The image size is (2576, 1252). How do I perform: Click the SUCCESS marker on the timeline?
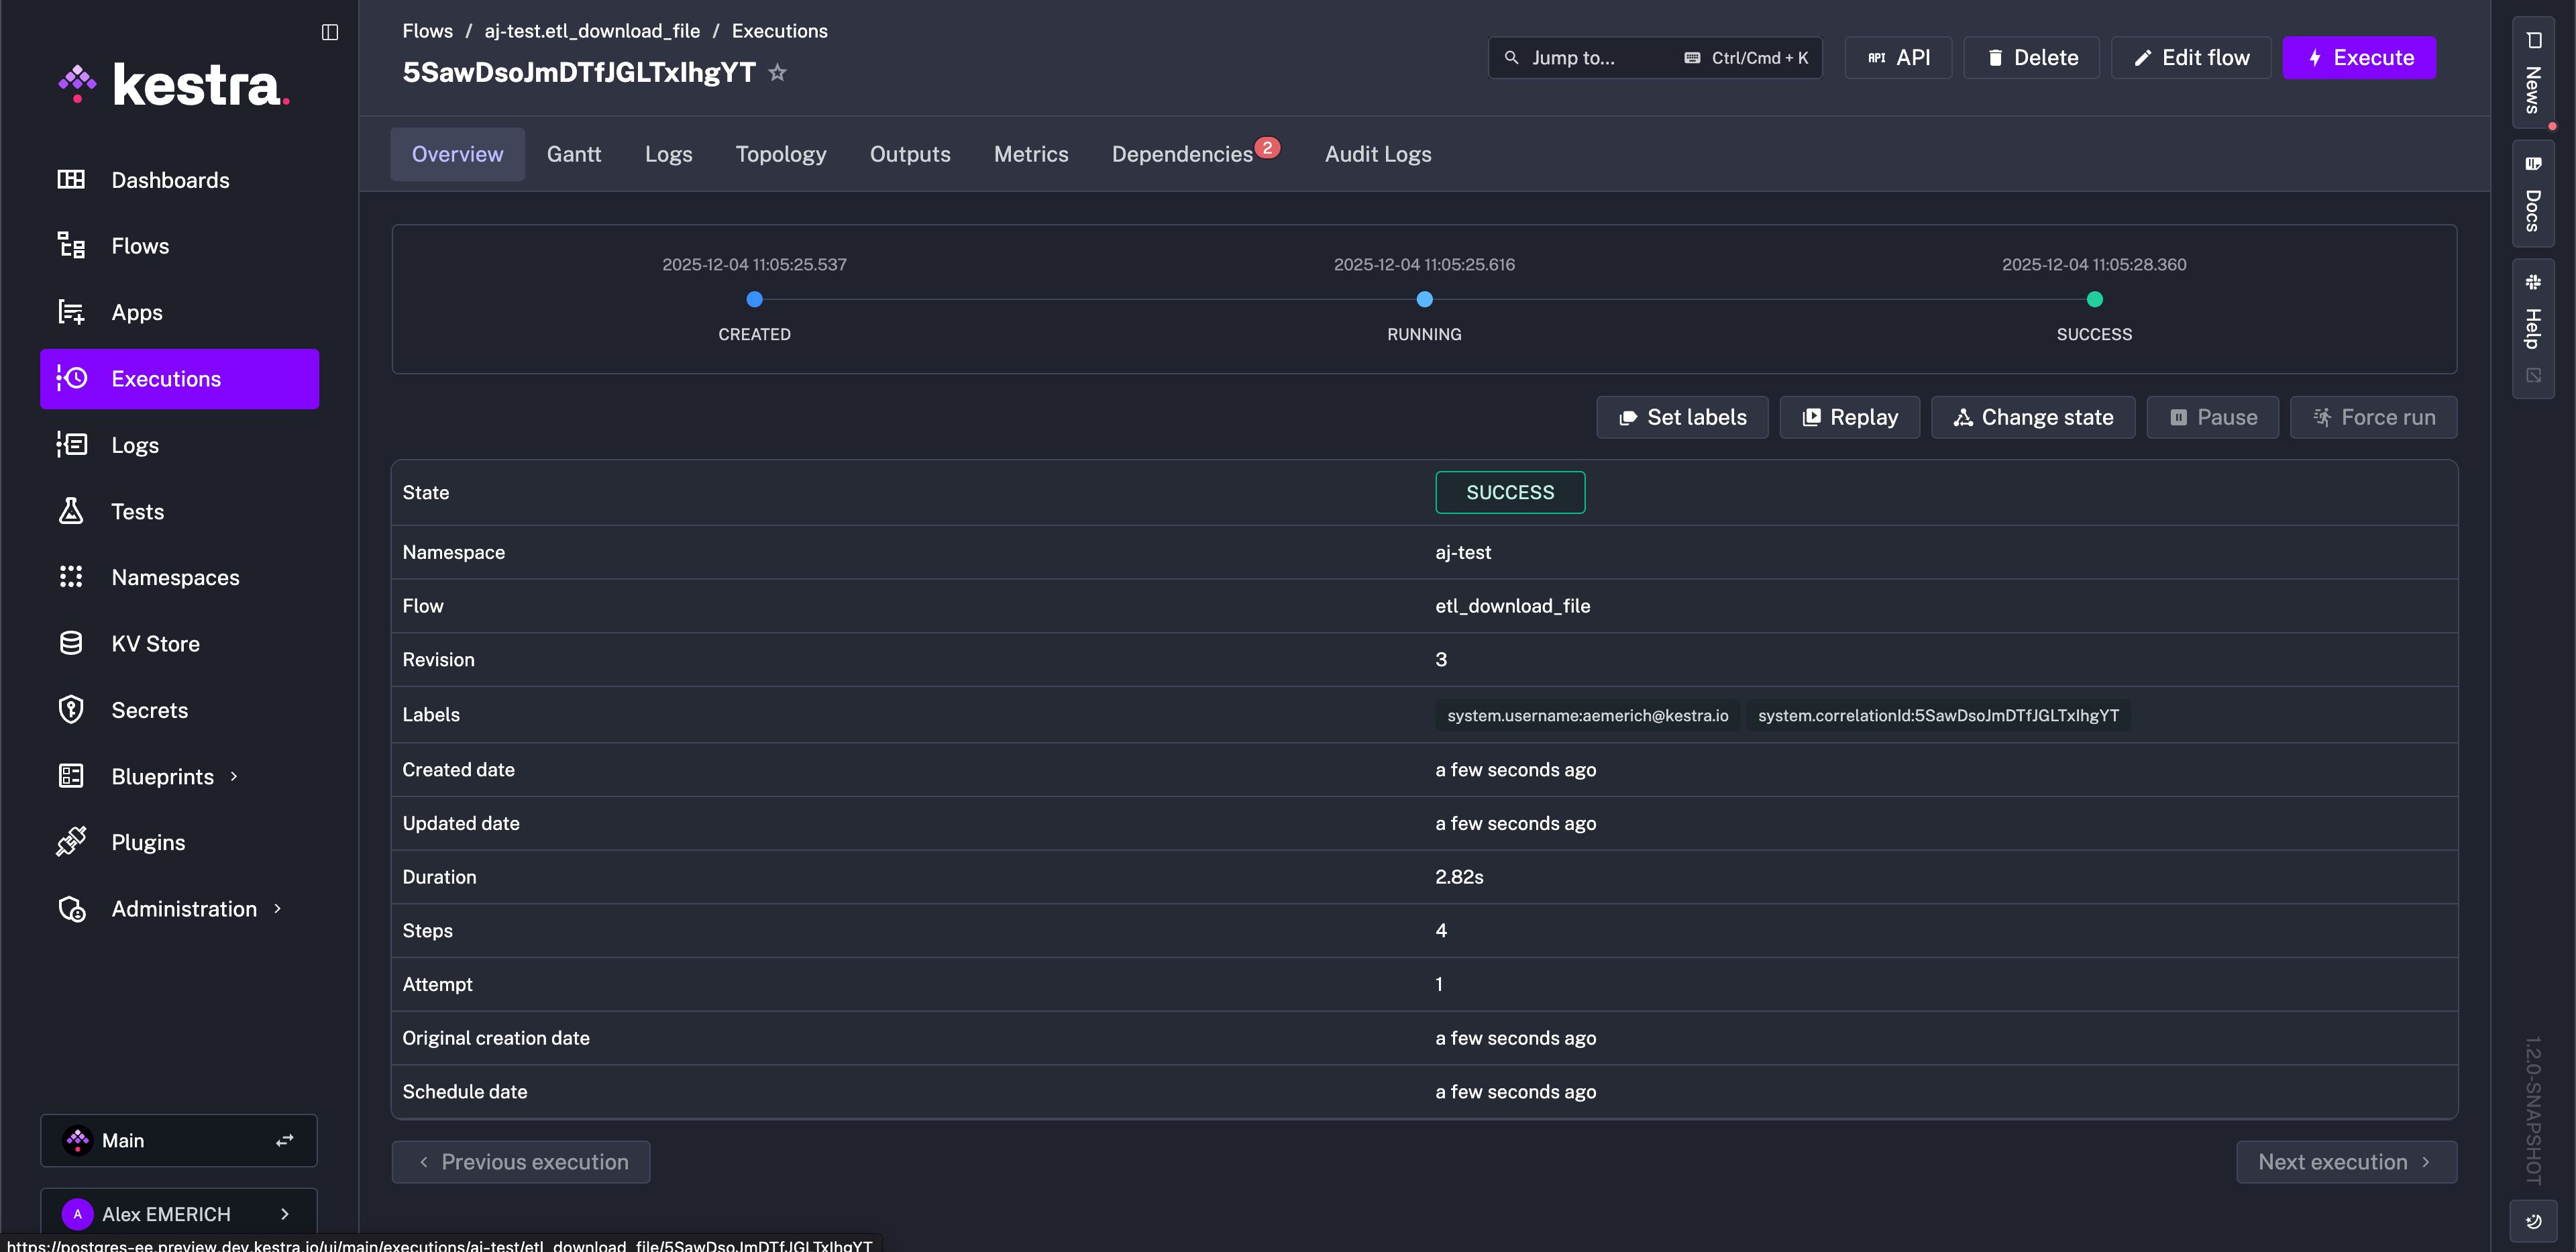pos(2094,299)
